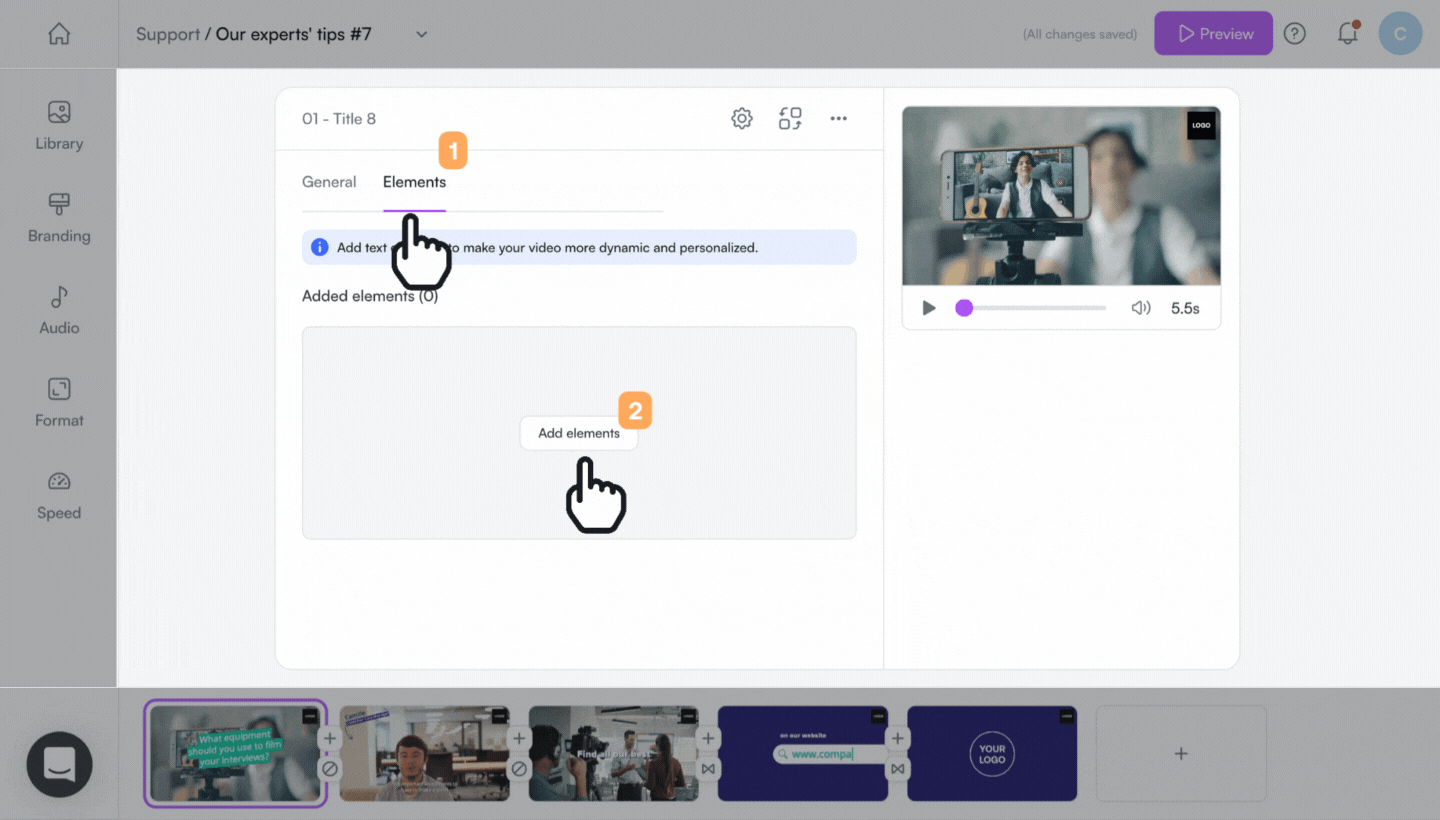Select the 'YOUR LOGO' outro scene thumbnail
This screenshot has height=820, width=1440.
pos(992,754)
